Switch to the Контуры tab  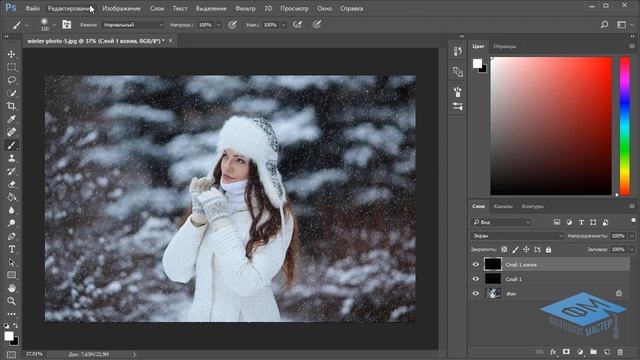(533, 207)
